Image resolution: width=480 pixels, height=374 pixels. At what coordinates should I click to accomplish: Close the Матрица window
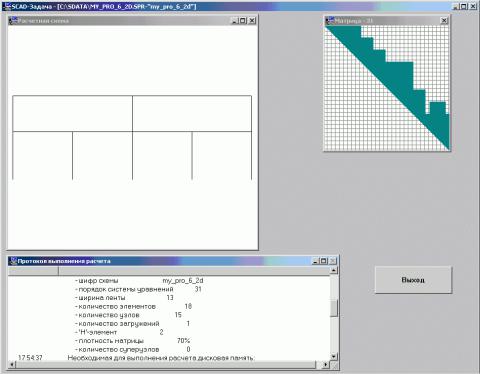444,21
